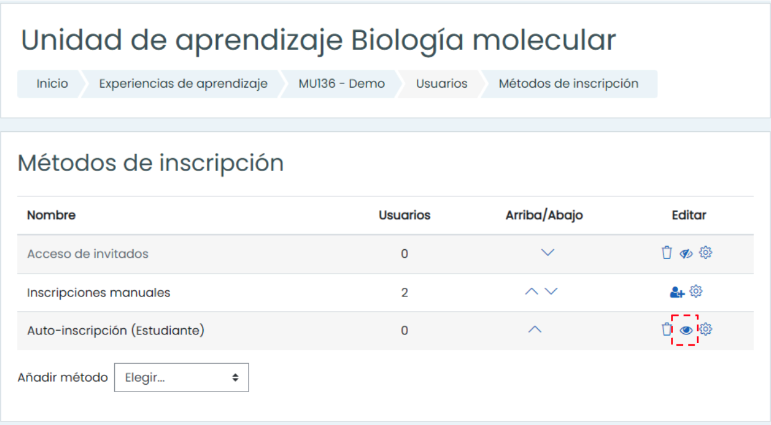This screenshot has width=771, height=425.
Task: Move Auto-inscripción (Estudiante) up
Action: [534, 330]
